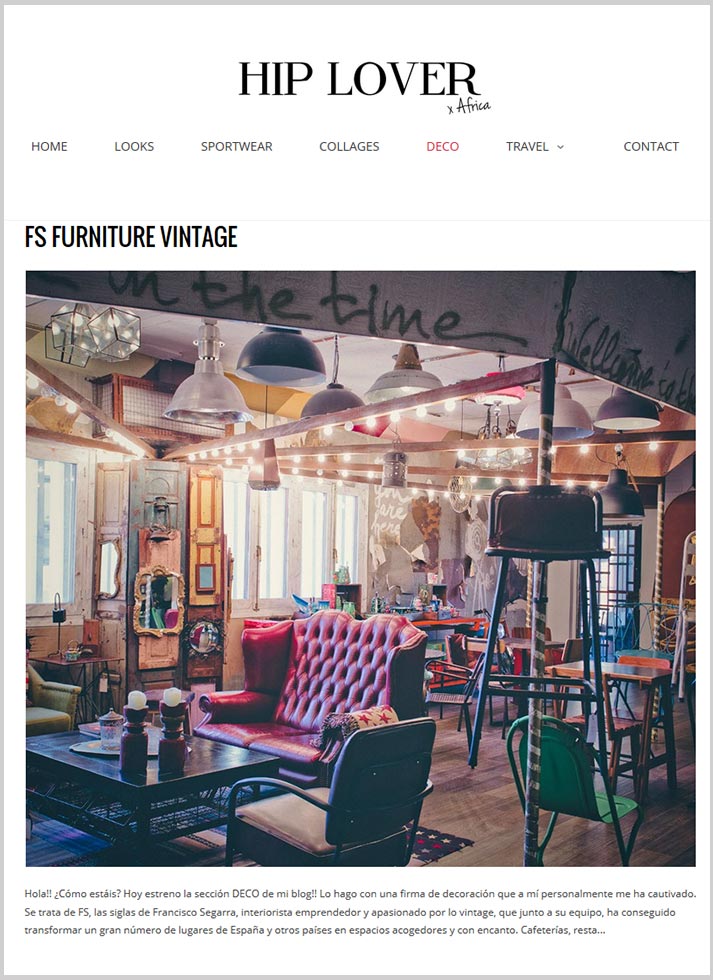This screenshot has height=980, width=713.
Task: Click the trailing ellipsis after 'Cafeterías, resta'
Action: 601,930
